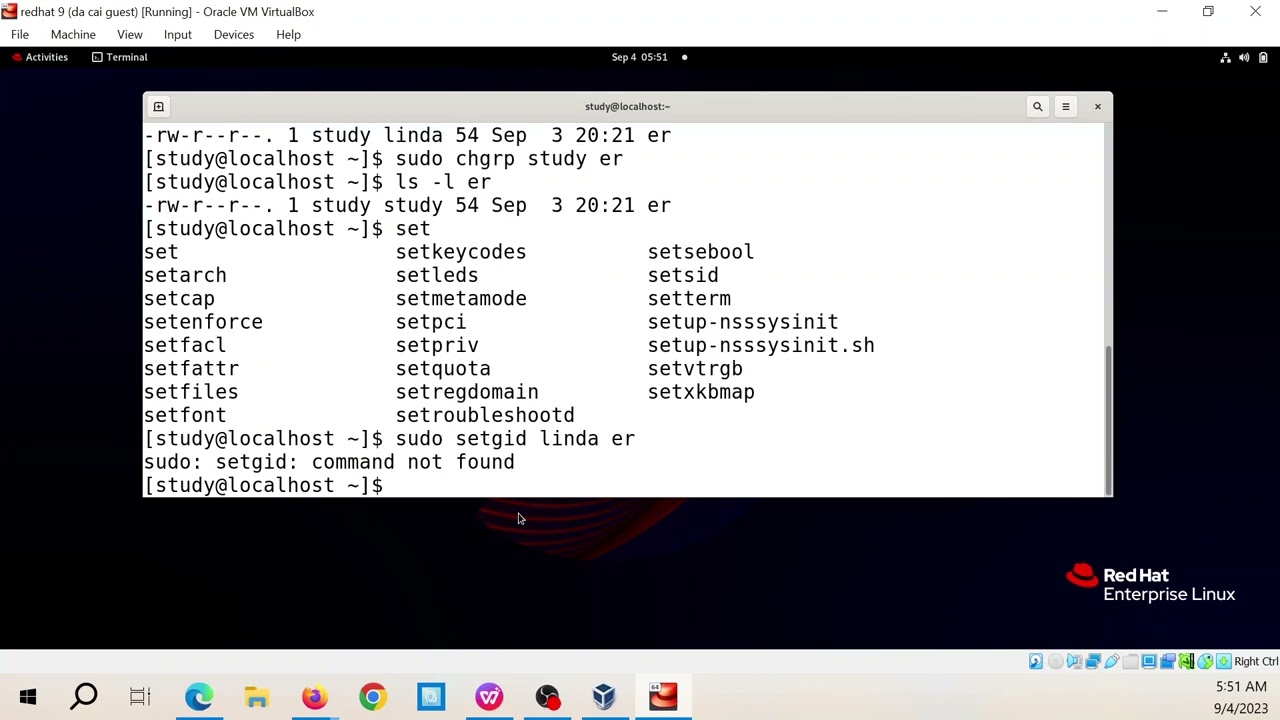
Task: Click the terminal prompt input line at the bottom
Action: 625,485
